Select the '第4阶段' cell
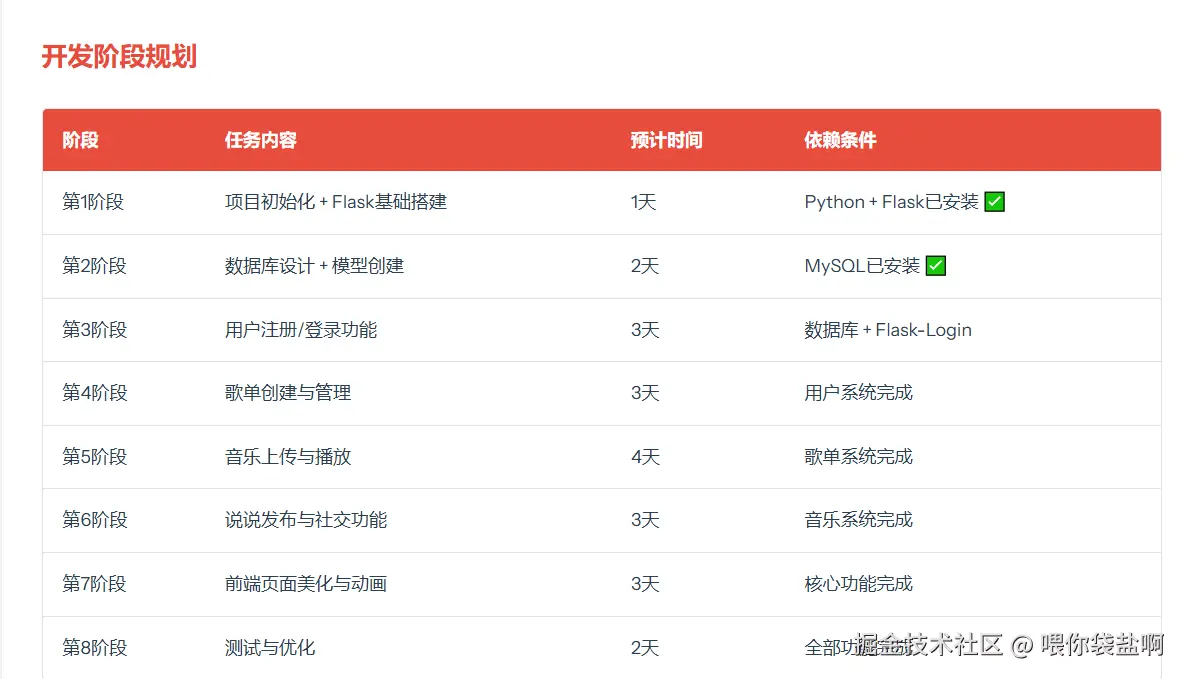Viewport: 1185px width, 679px height. click(94, 393)
